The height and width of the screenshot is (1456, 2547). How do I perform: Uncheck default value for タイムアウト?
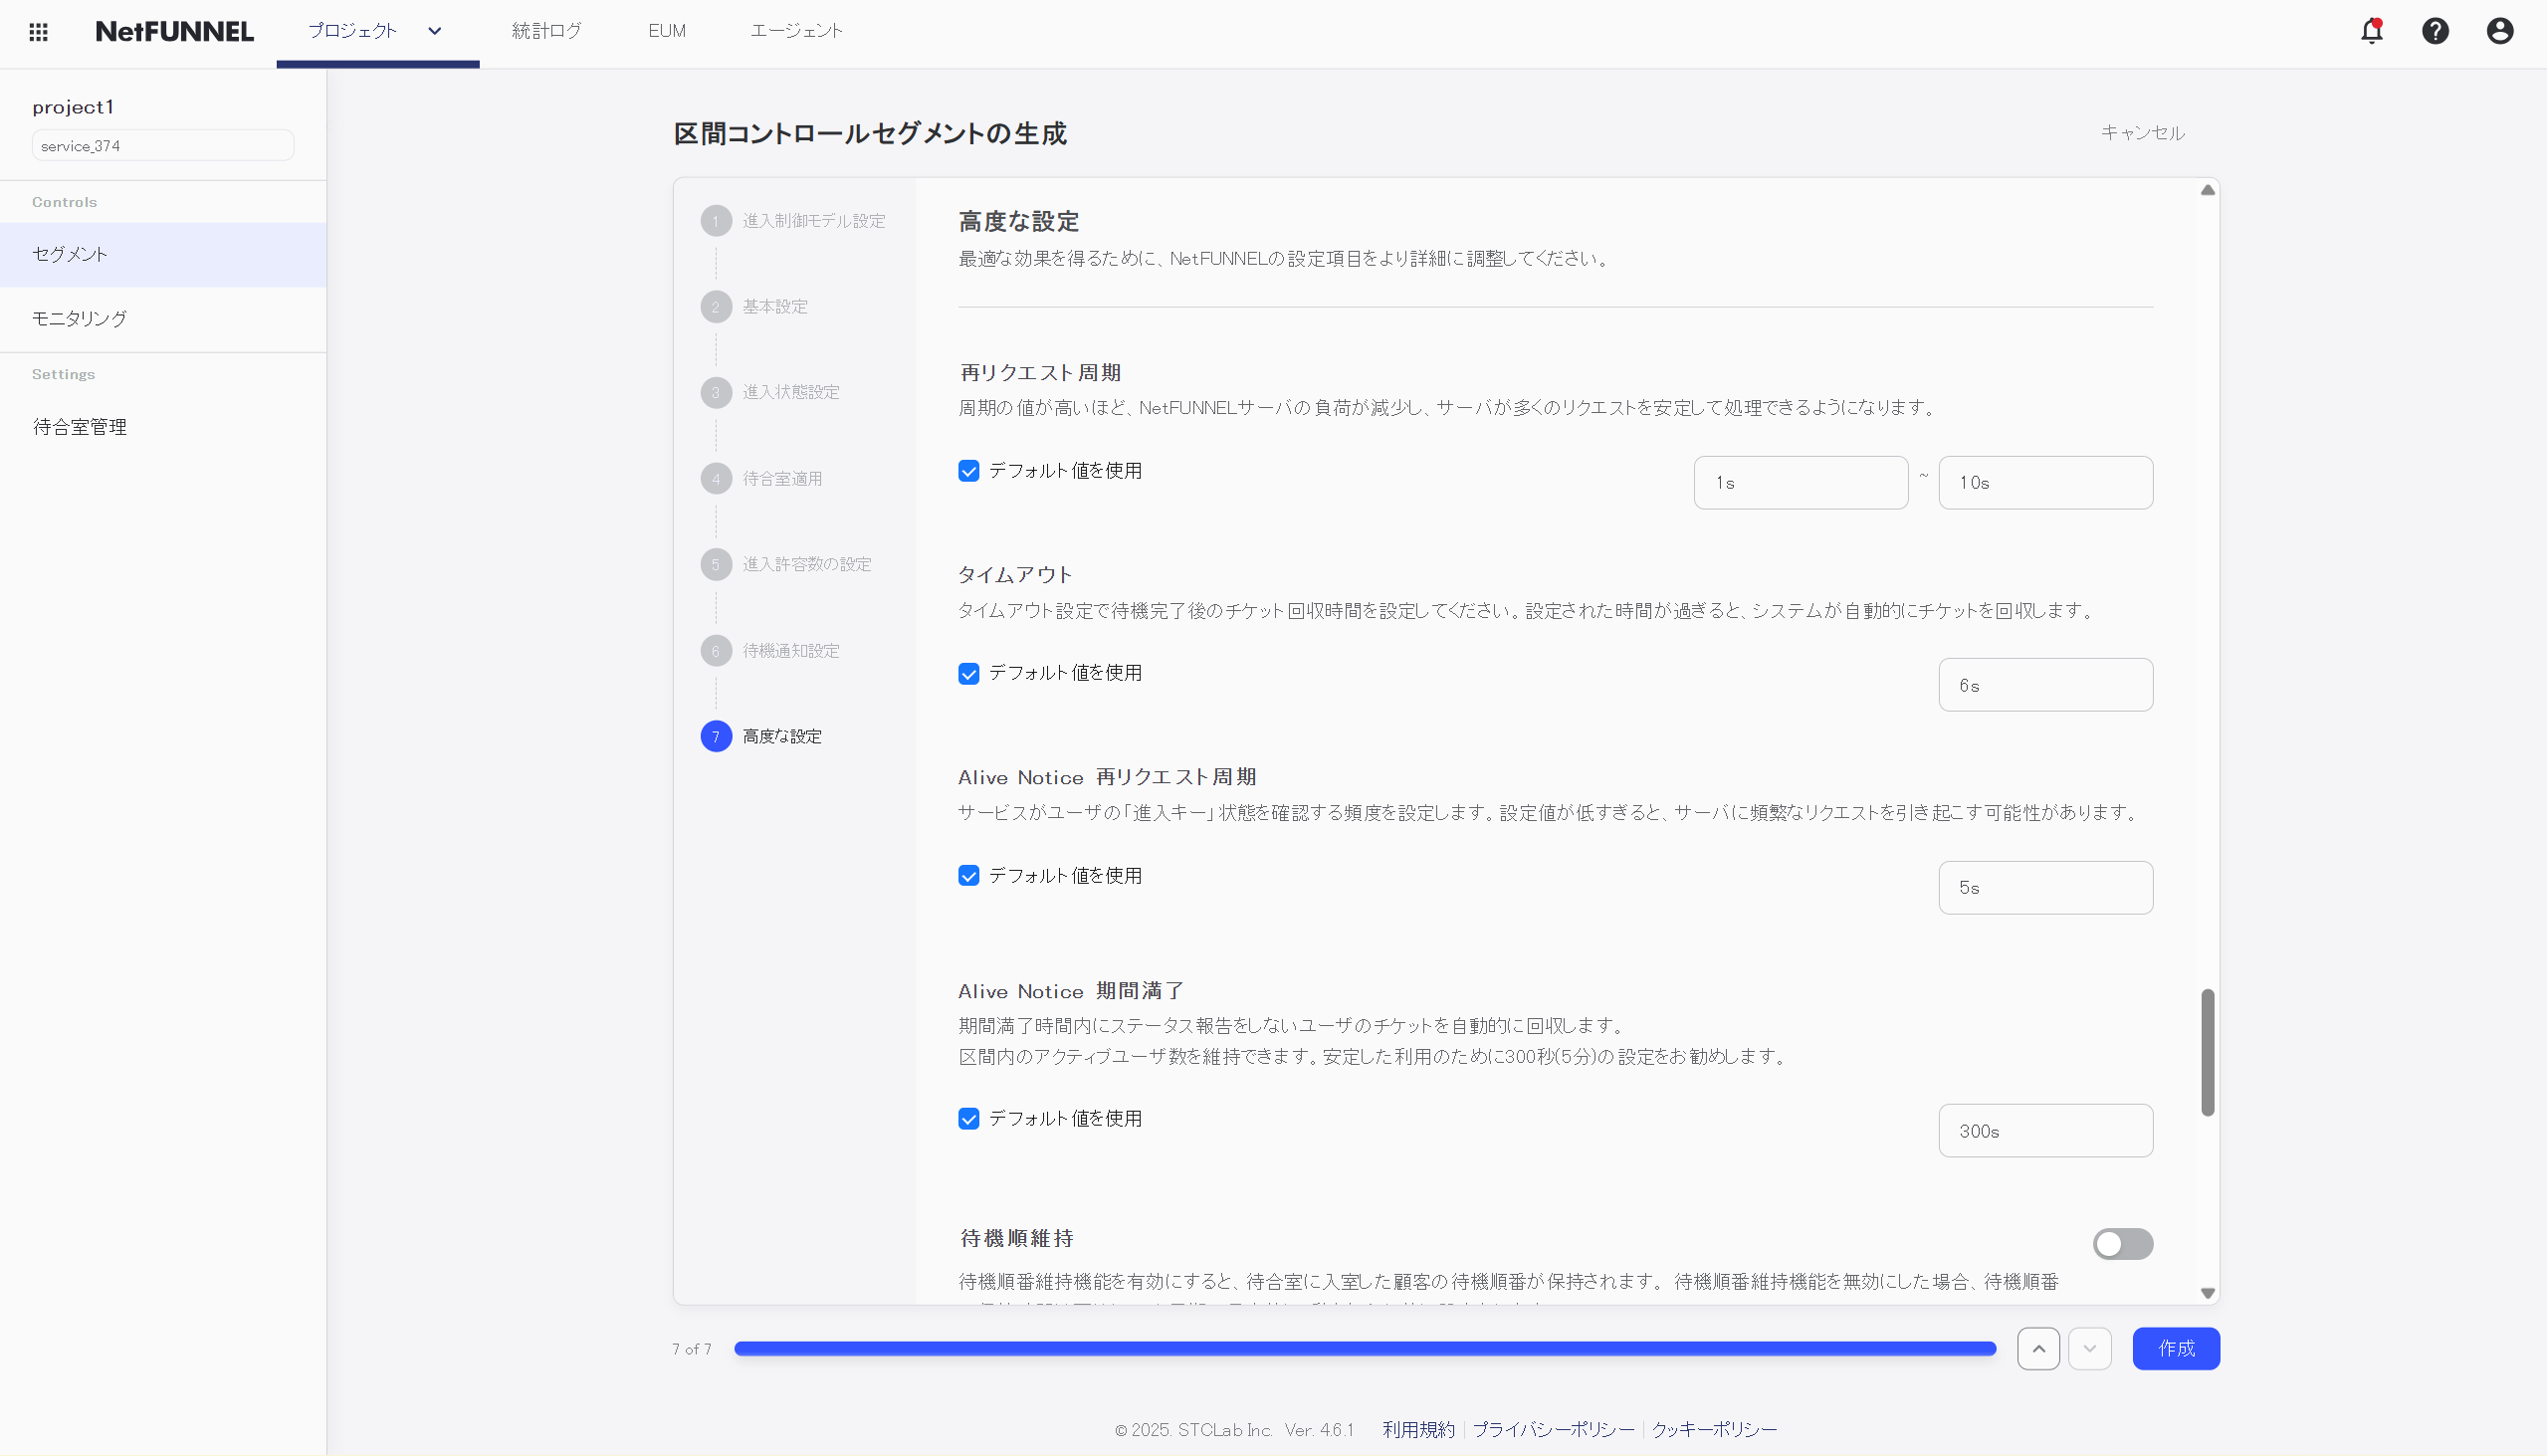tap(968, 674)
